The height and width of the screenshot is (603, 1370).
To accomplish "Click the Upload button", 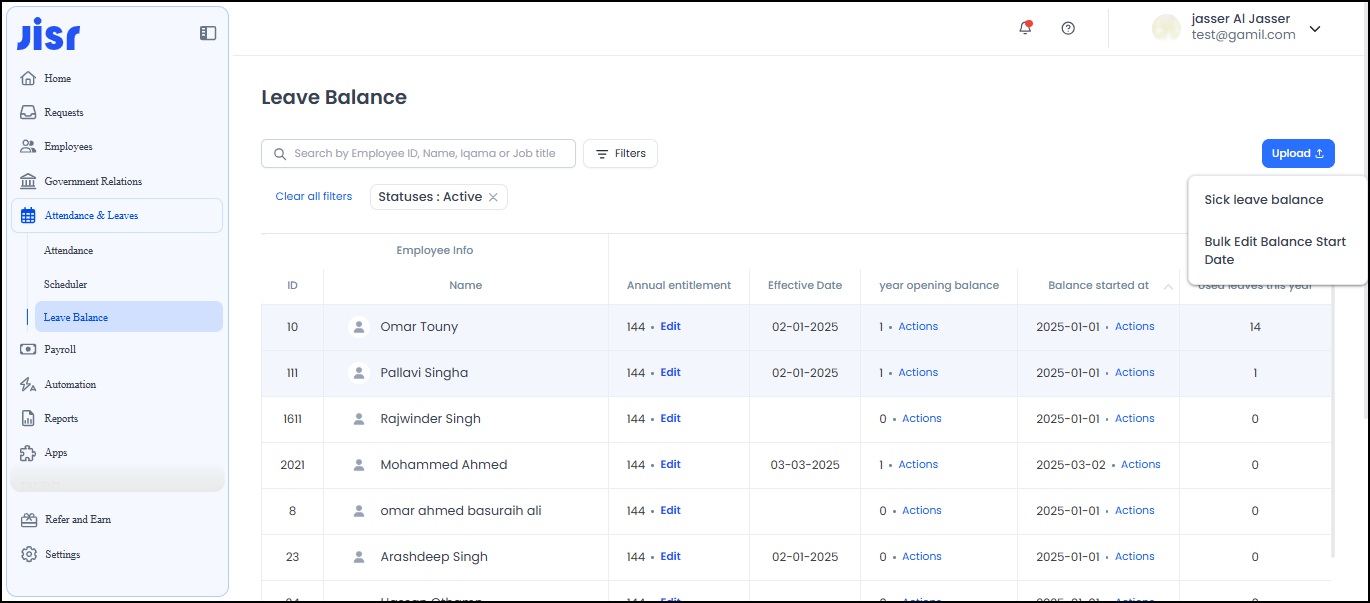I will tap(1297, 154).
